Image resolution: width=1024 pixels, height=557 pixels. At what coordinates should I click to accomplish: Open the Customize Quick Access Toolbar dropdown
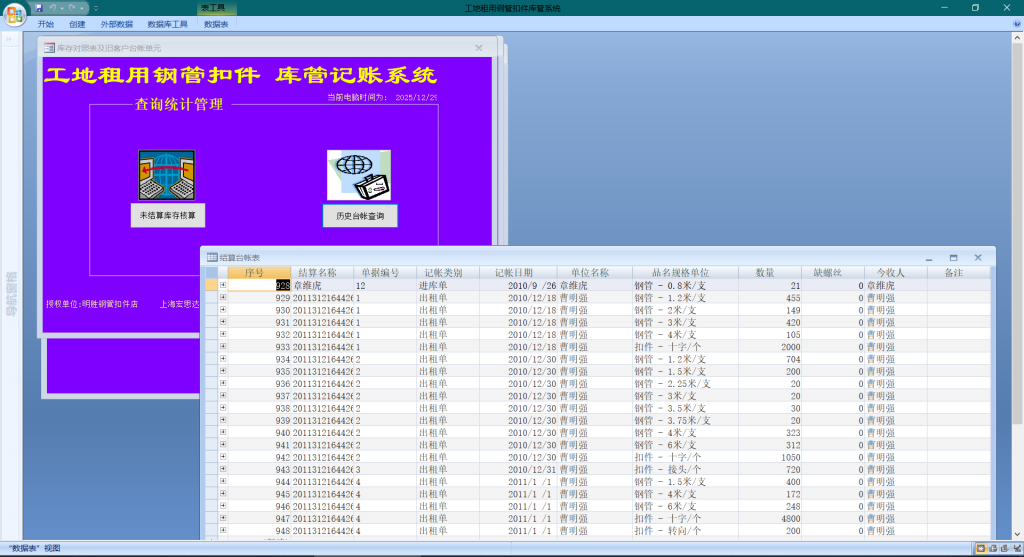click(97, 8)
